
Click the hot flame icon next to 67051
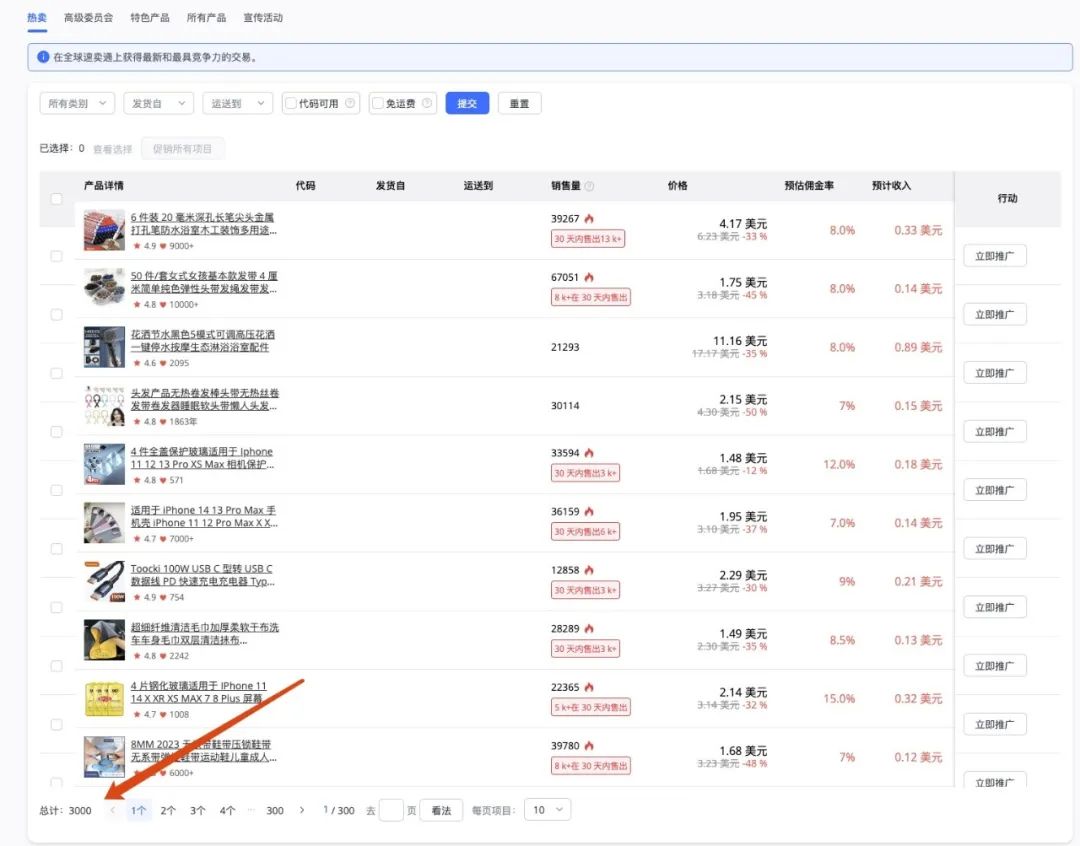pyautogui.click(x=589, y=277)
